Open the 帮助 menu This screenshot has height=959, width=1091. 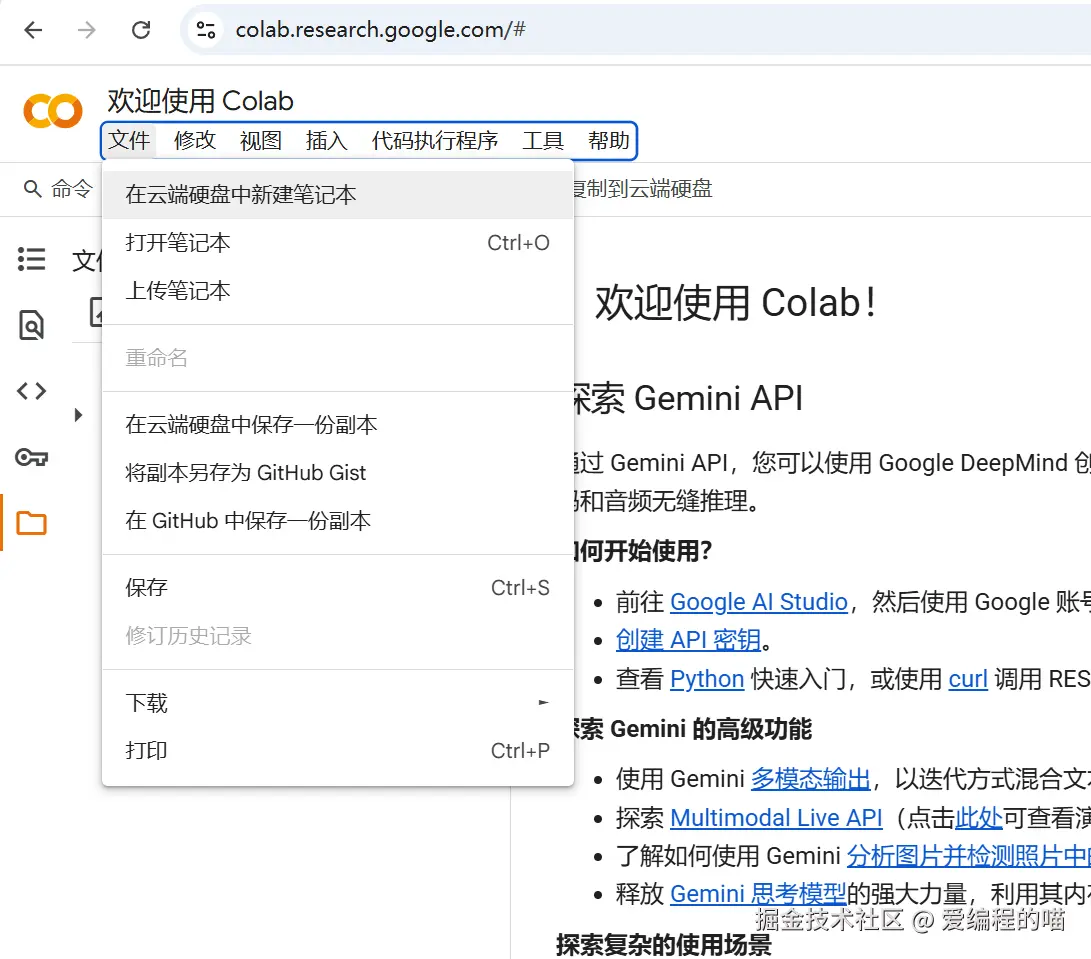pos(608,141)
